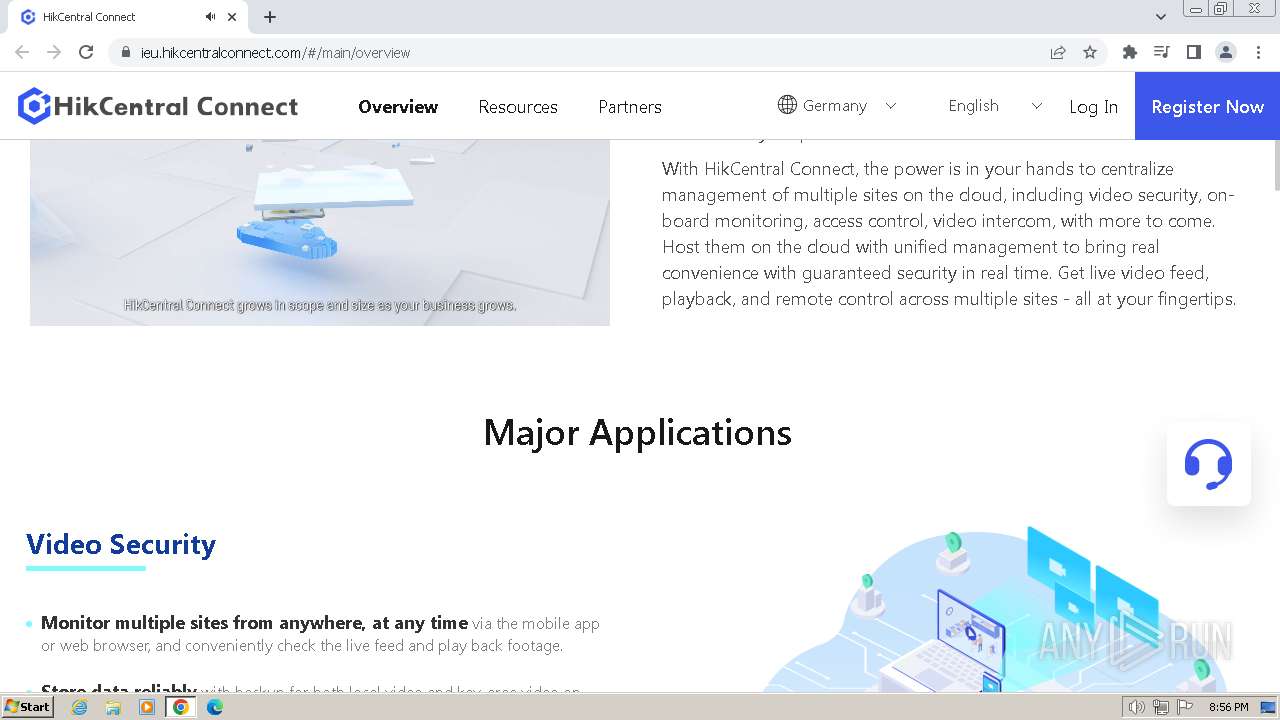Open the customer support headset widget
This screenshot has height=720, width=1280.
[x=1208, y=464]
